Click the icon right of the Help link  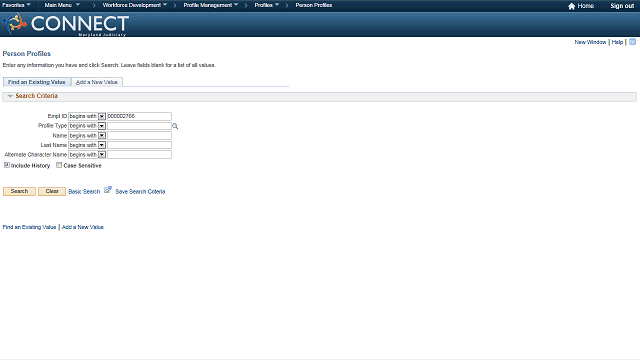(632, 42)
